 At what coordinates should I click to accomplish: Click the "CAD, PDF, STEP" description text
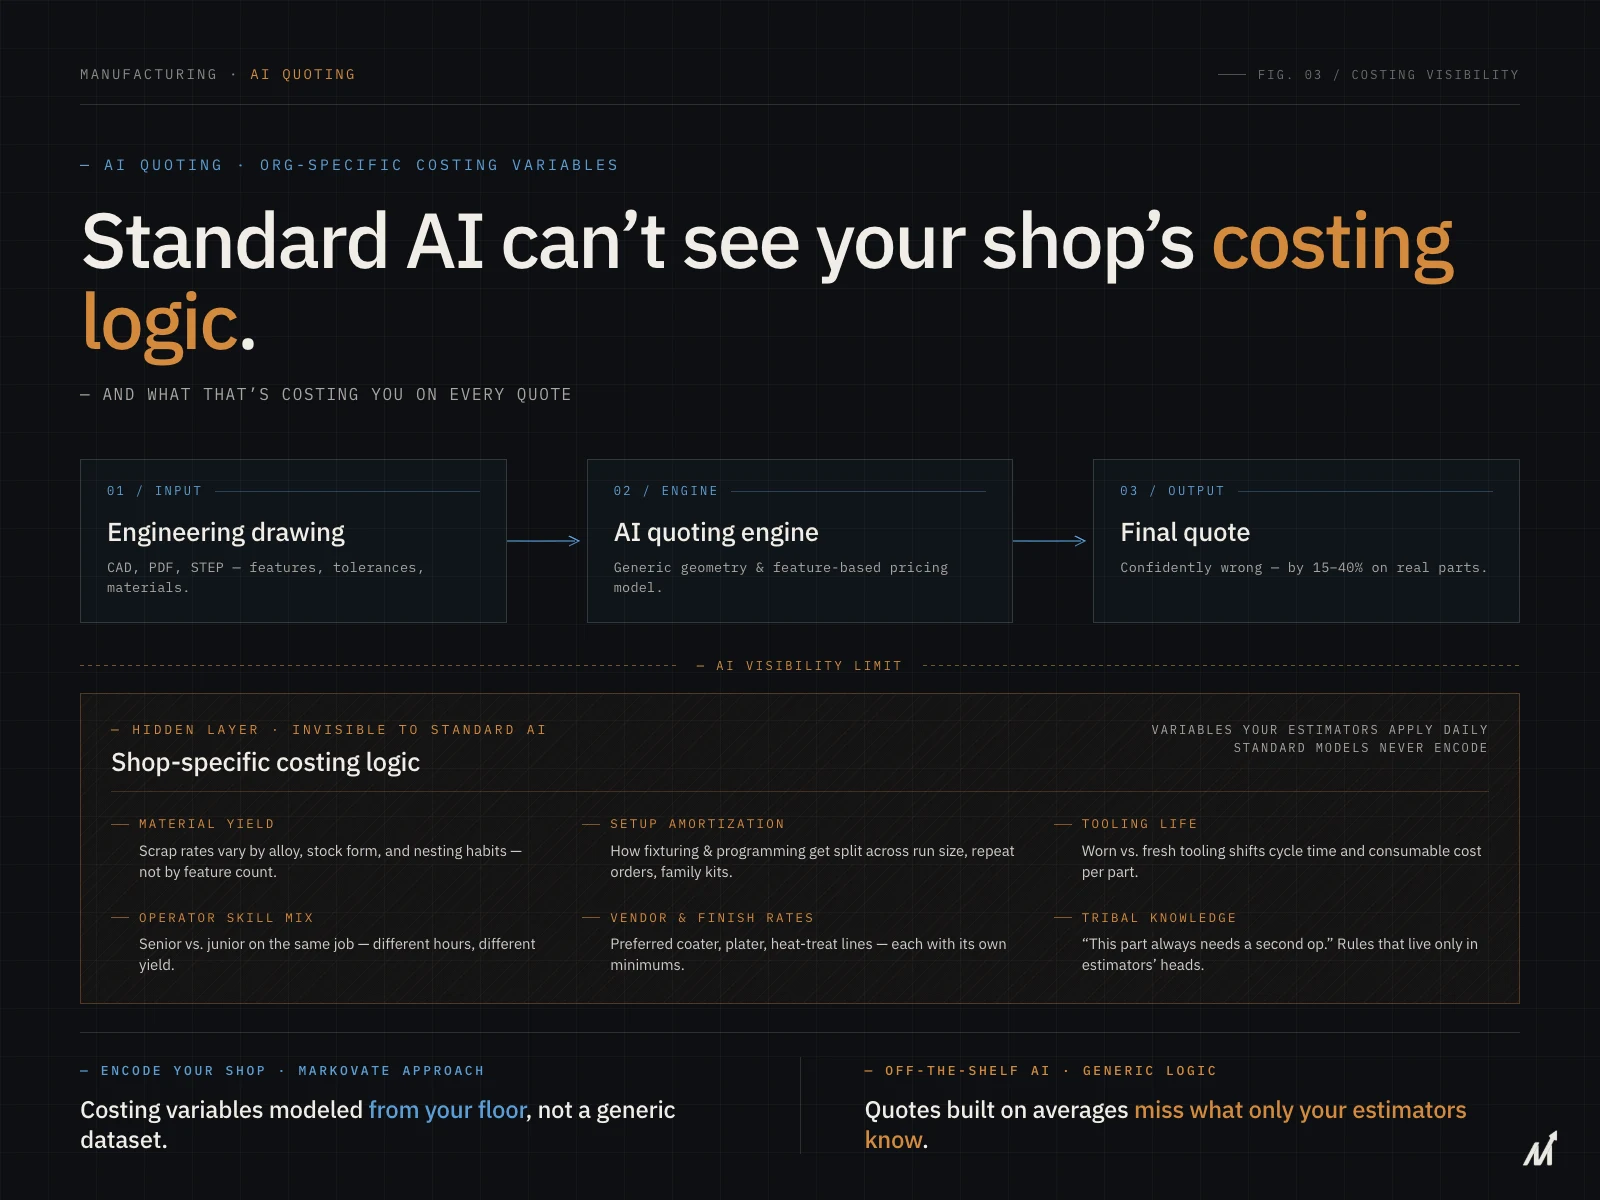(266, 578)
